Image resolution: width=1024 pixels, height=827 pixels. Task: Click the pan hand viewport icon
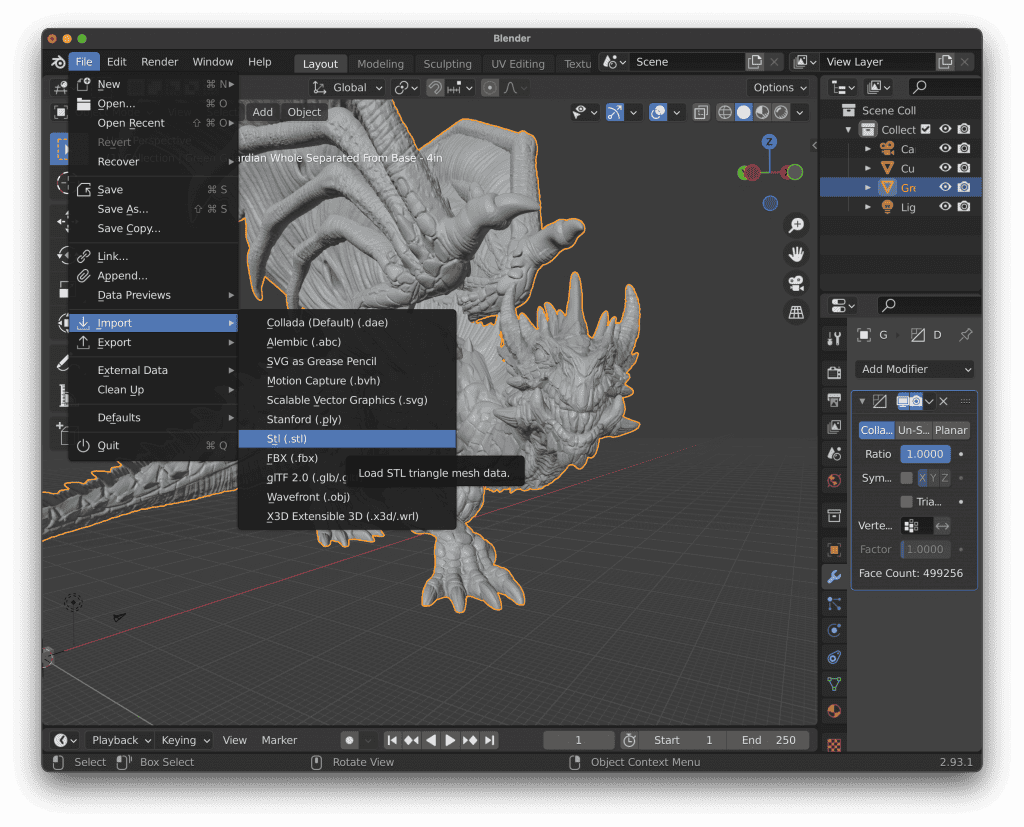[796, 254]
